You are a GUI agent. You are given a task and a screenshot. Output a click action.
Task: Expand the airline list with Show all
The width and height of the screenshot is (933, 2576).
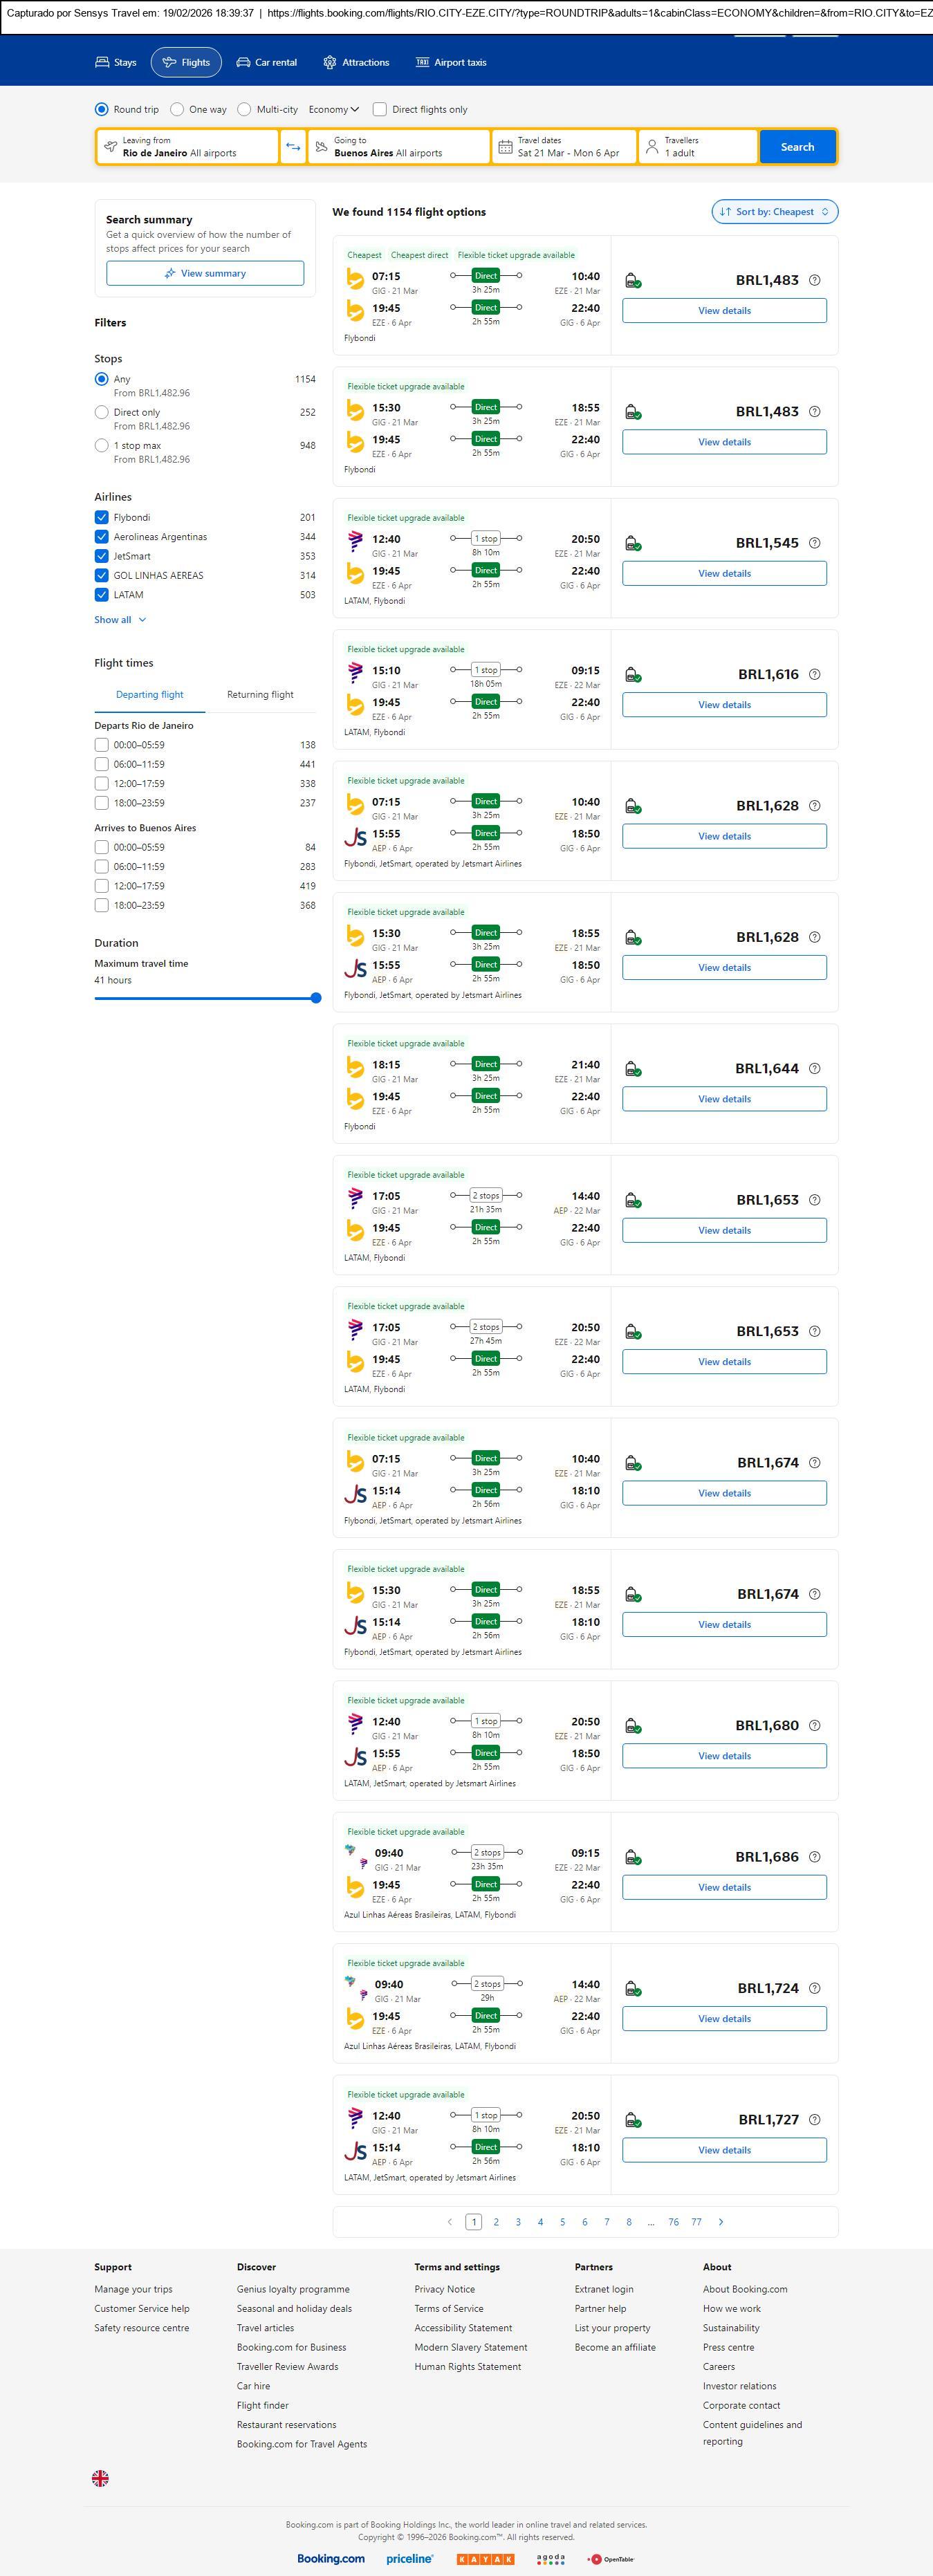tap(120, 620)
